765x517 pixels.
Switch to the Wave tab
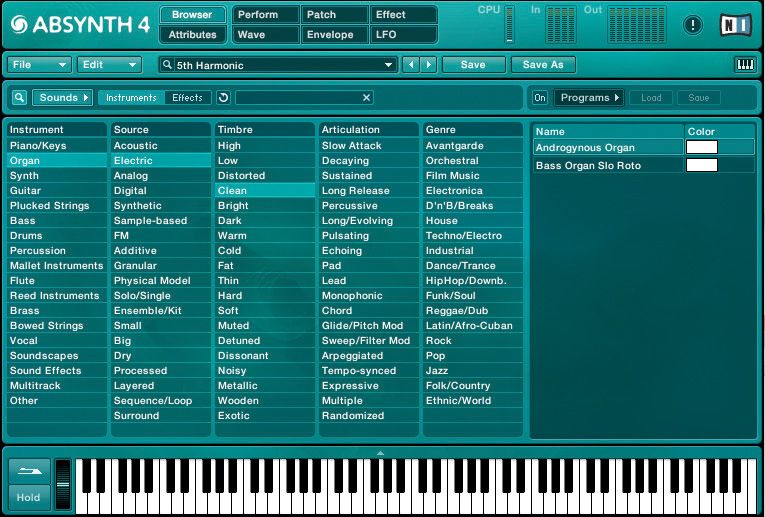coord(266,35)
